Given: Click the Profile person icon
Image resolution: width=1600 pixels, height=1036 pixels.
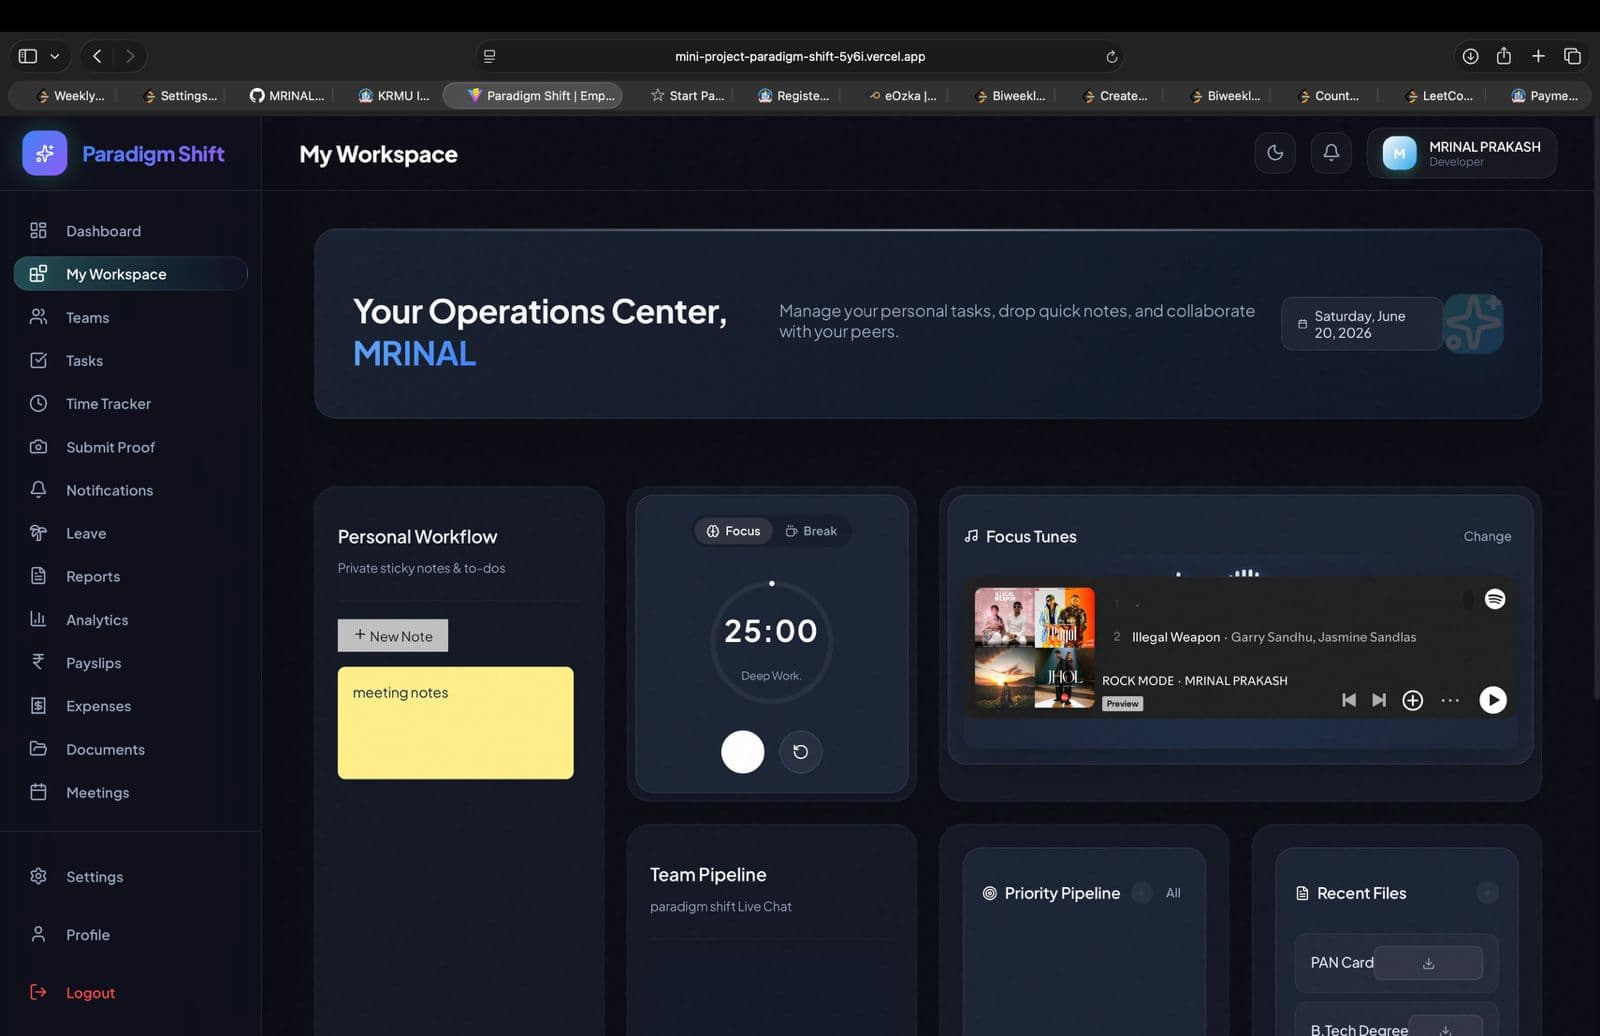Looking at the screenshot, I should point(38,934).
